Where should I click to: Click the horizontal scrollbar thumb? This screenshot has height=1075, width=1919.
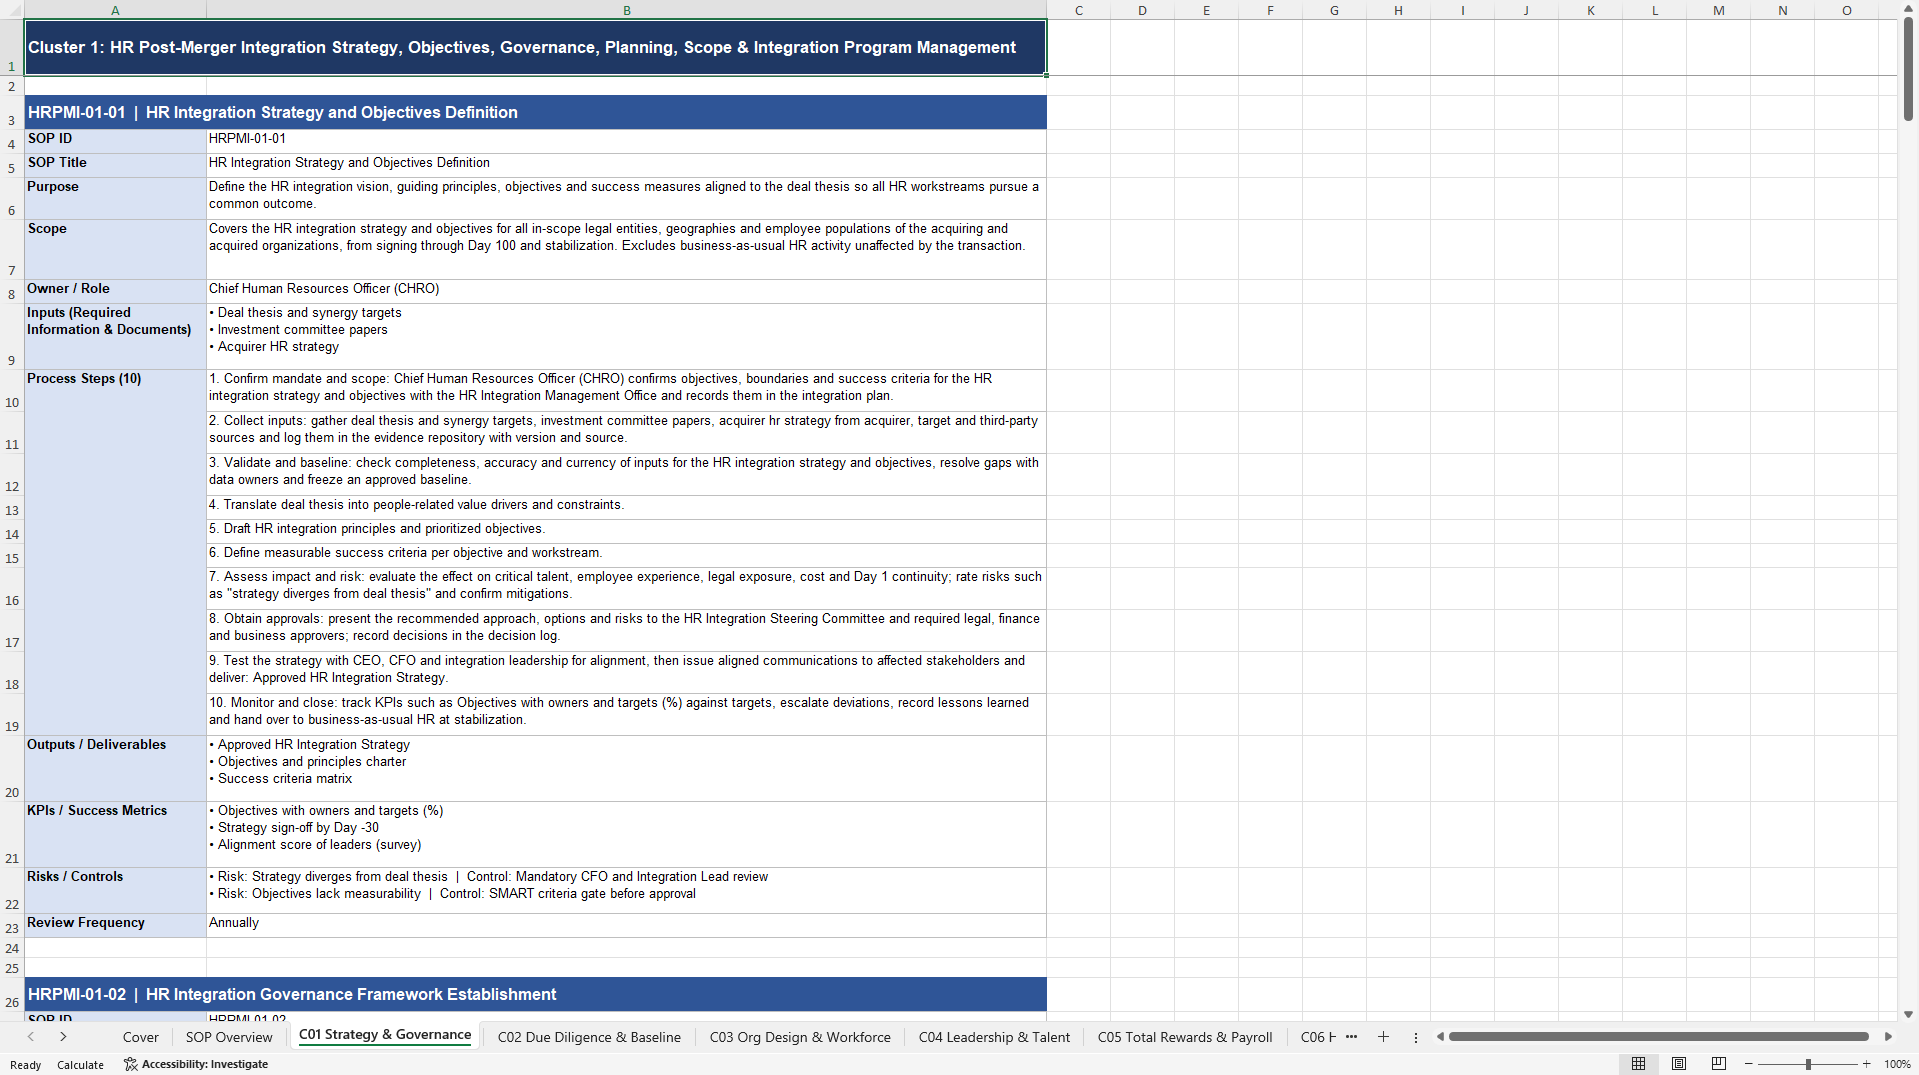(x=1658, y=1037)
